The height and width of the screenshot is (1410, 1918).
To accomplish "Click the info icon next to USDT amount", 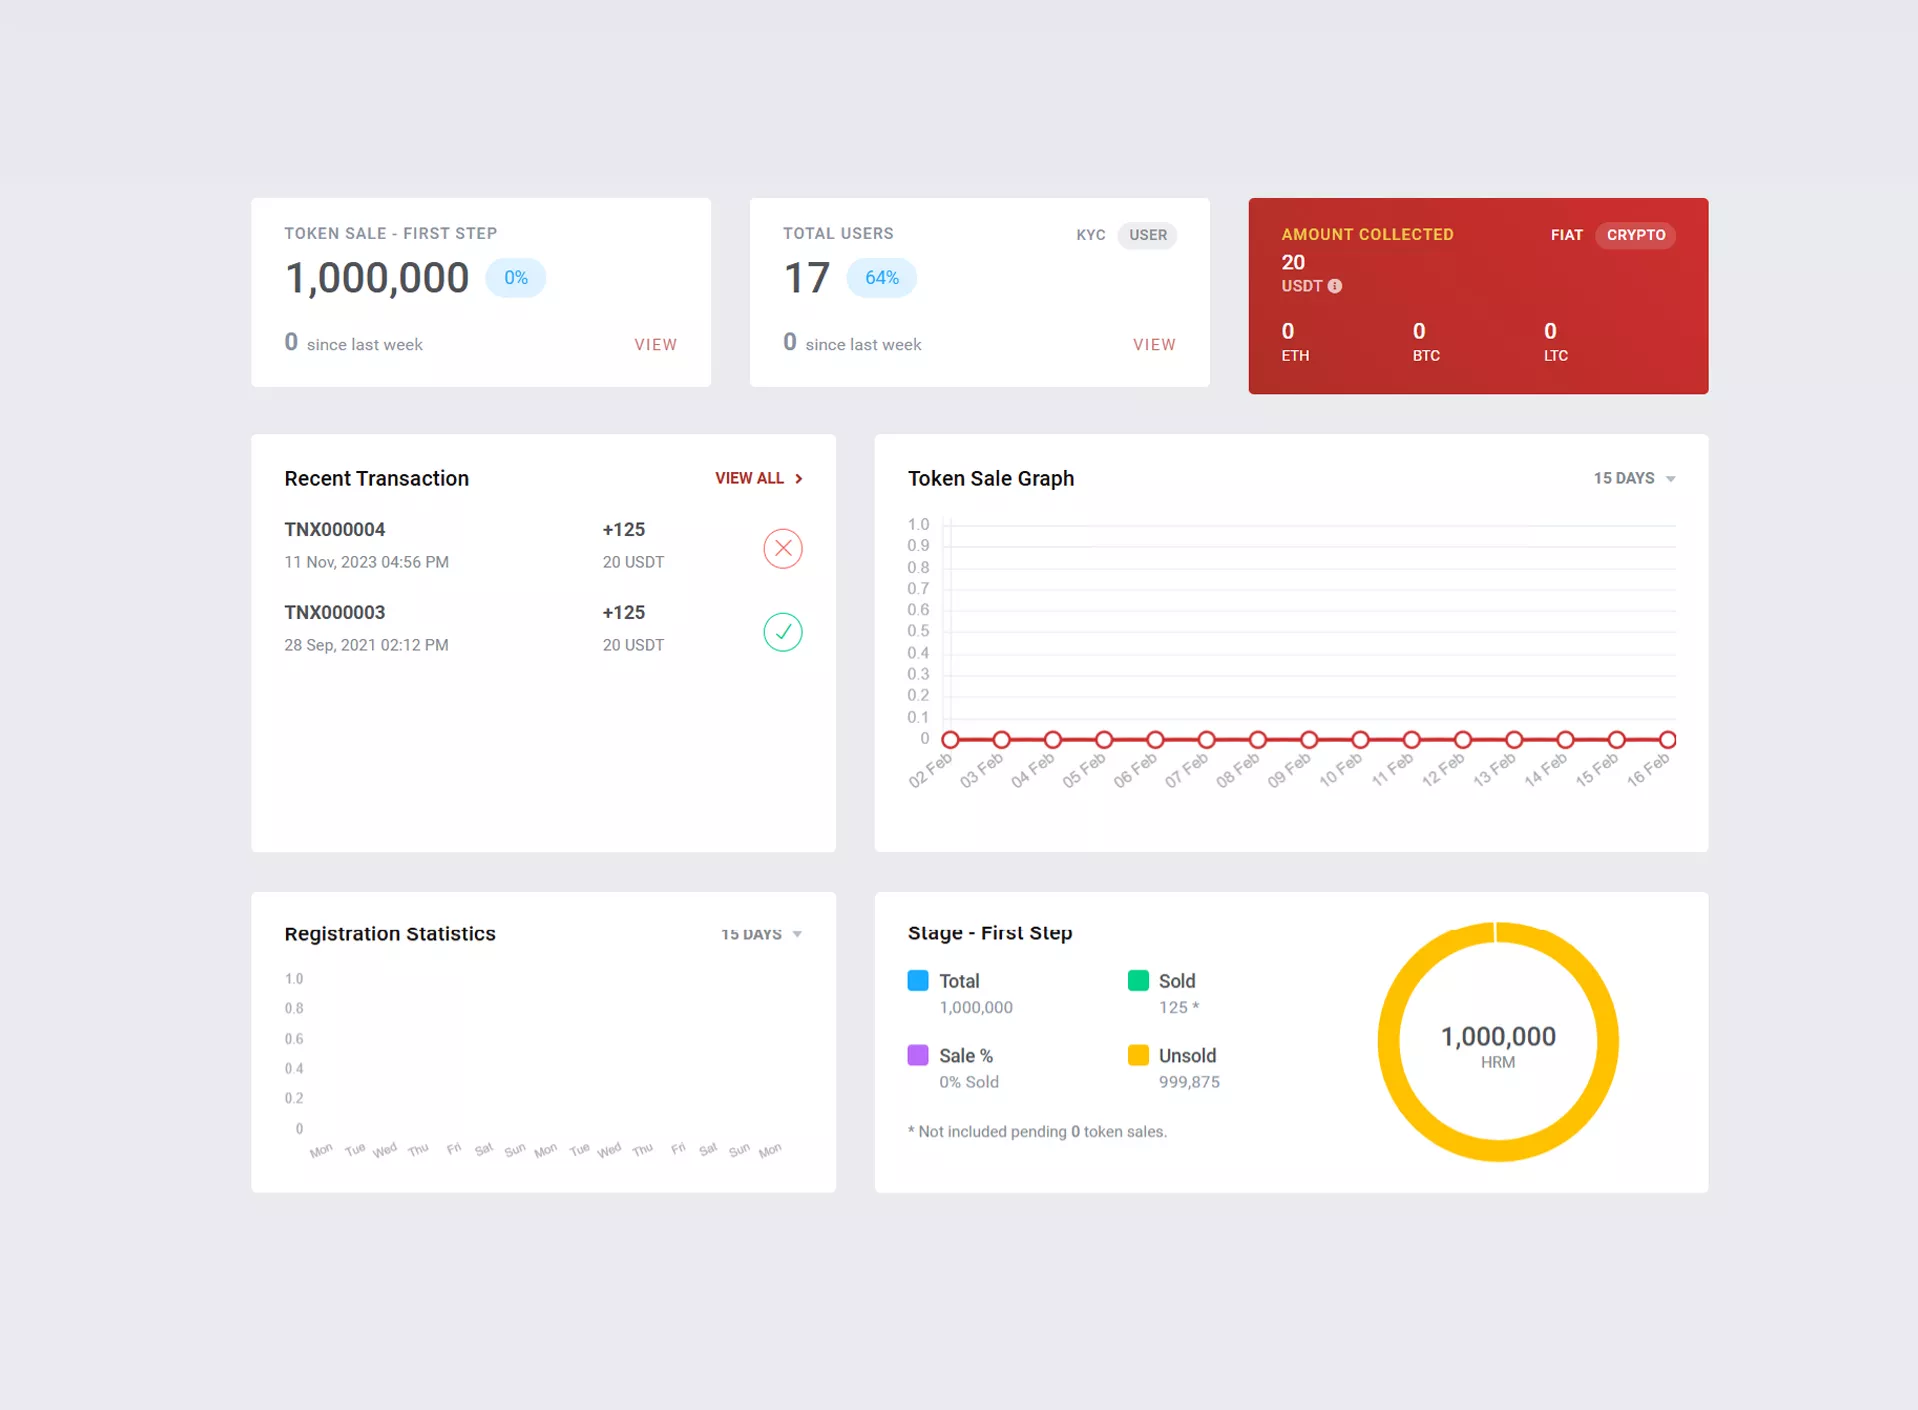I will tap(1334, 286).
